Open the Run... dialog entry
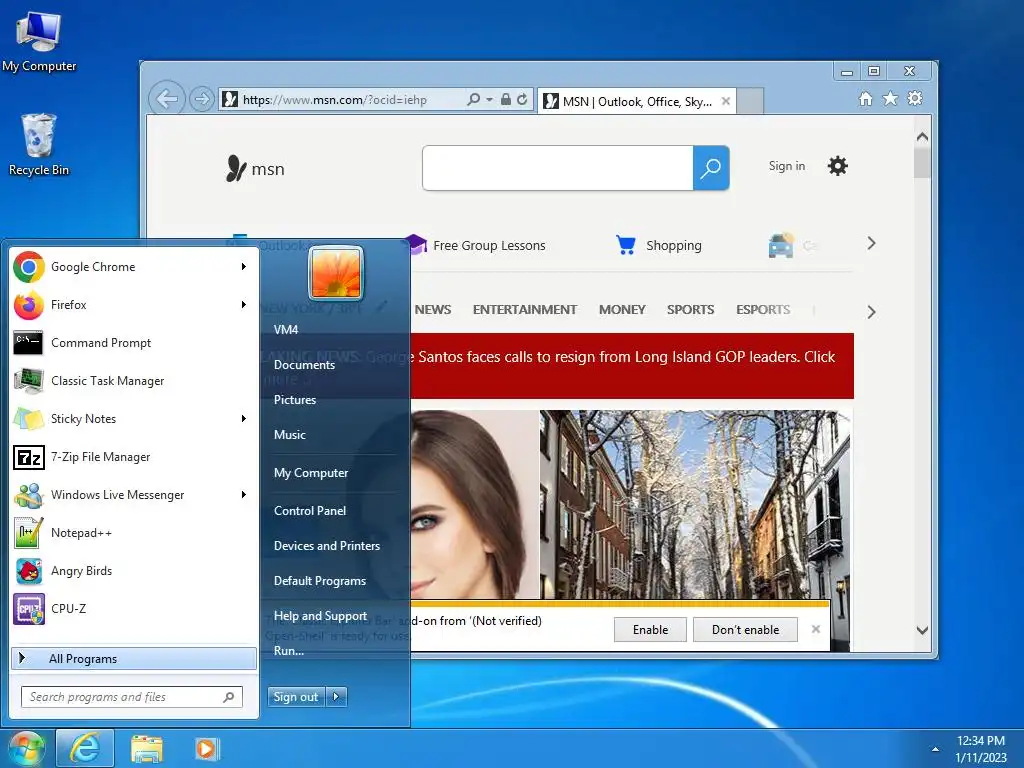The height and width of the screenshot is (768, 1024). 289,650
